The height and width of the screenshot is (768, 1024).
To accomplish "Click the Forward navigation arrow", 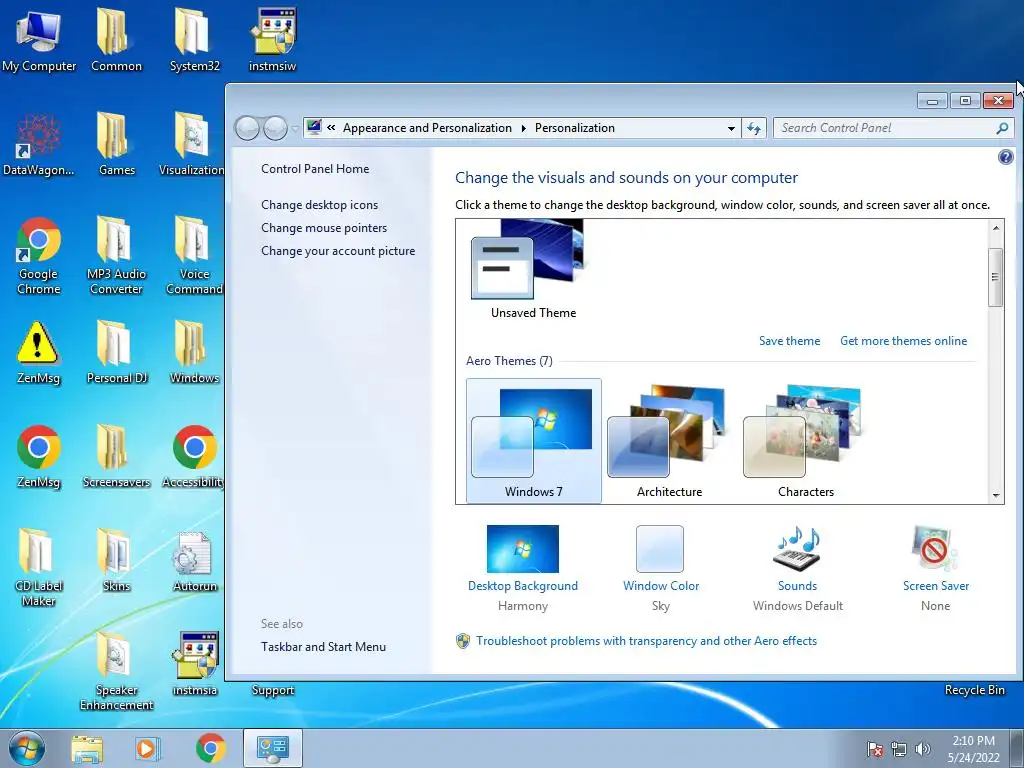I will click(x=275, y=128).
